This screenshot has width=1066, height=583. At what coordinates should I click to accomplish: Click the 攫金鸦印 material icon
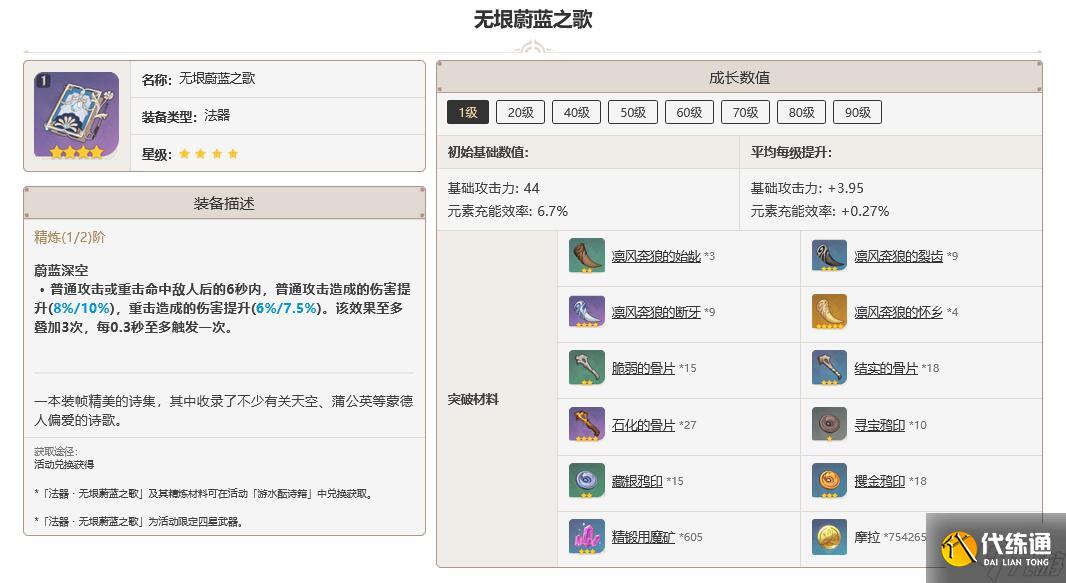point(829,480)
